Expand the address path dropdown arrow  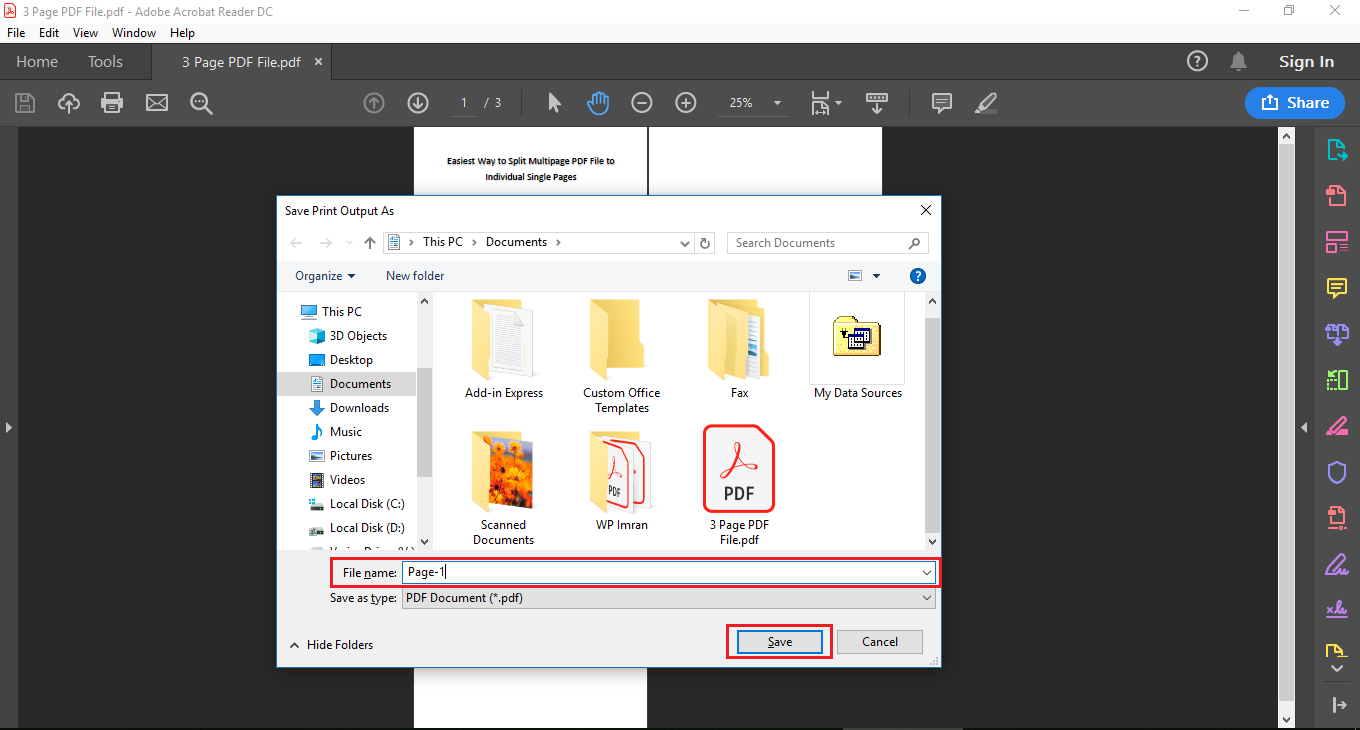point(685,243)
